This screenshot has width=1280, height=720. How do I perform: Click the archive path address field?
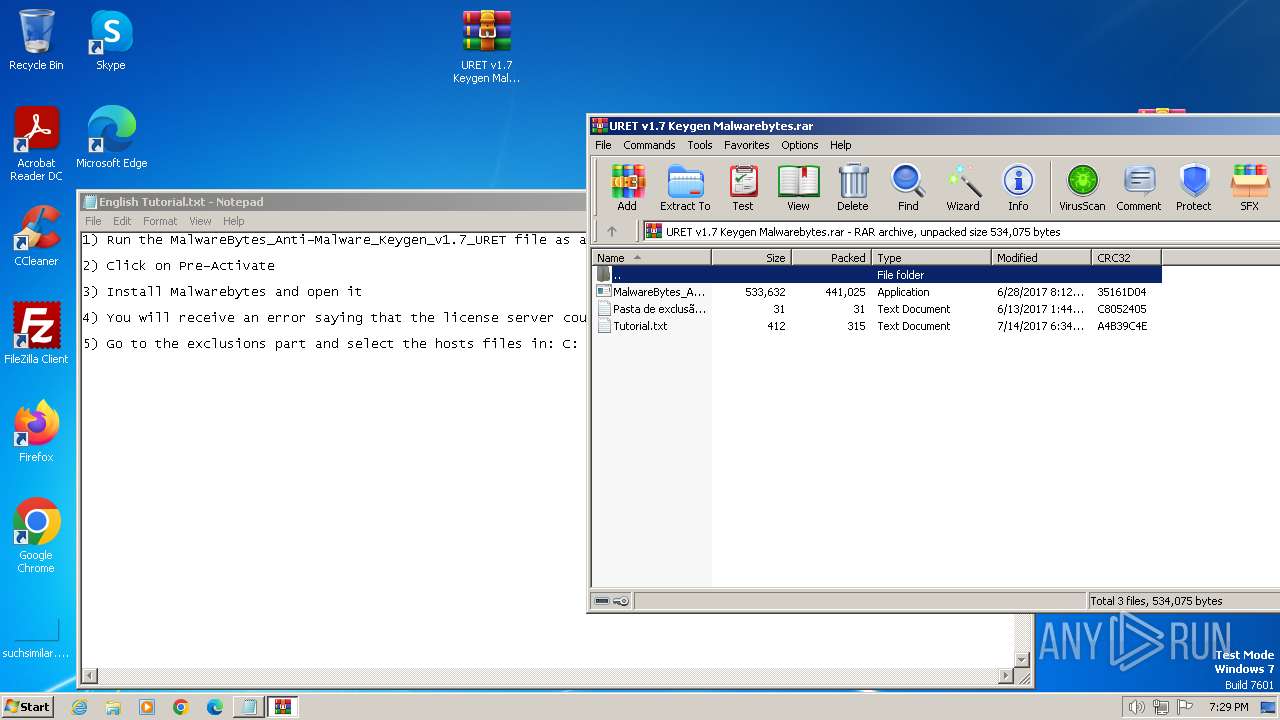pos(960,232)
